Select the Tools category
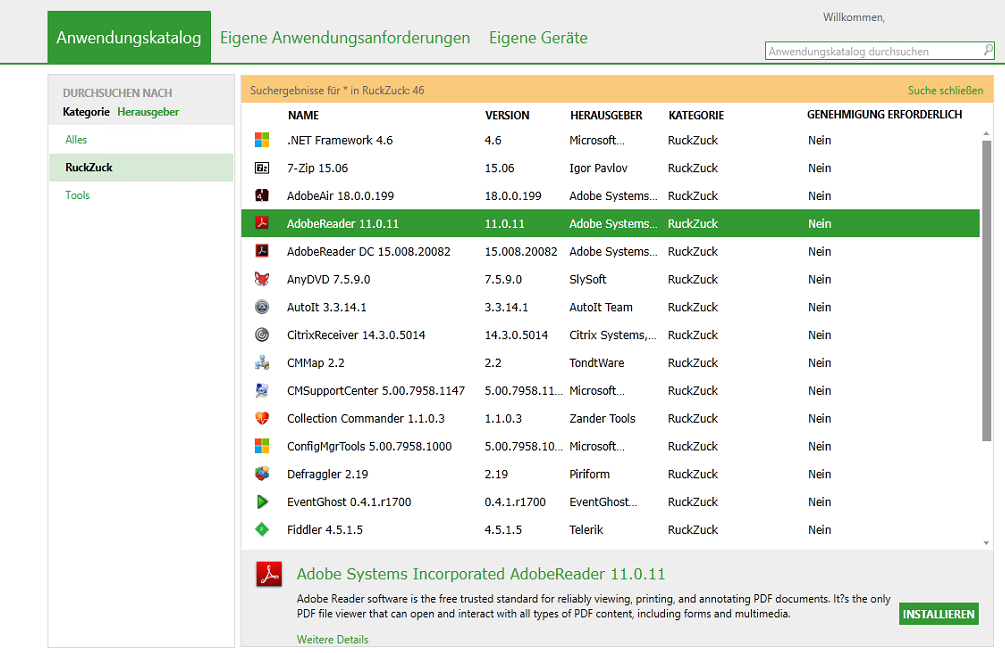 click(77, 195)
